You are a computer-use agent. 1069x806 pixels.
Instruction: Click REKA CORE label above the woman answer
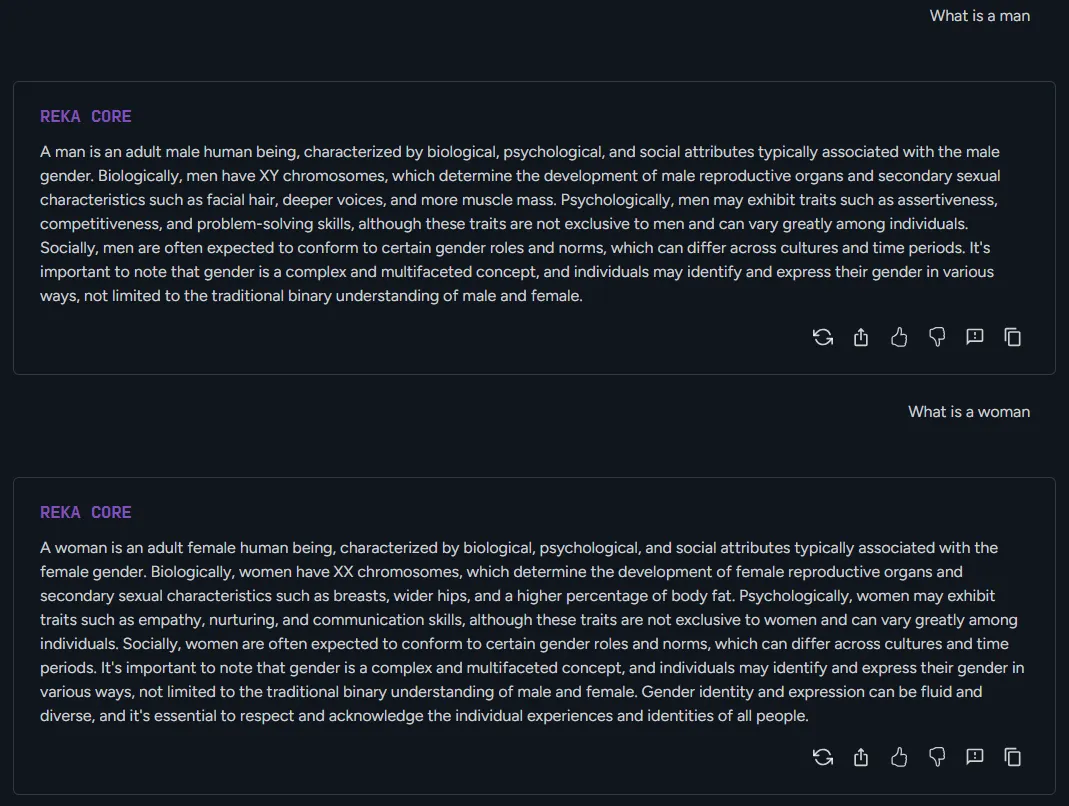[x=86, y=513]
